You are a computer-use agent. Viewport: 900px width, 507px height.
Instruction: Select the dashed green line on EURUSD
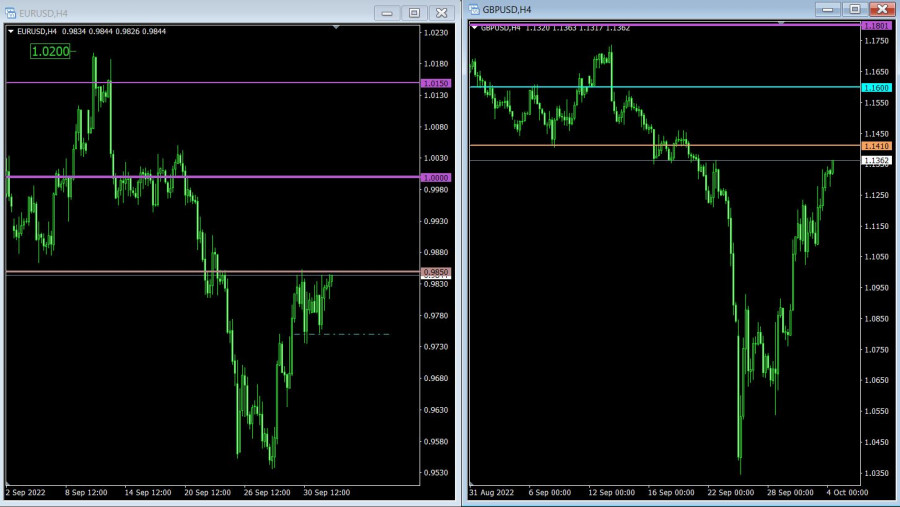point(350,334)
